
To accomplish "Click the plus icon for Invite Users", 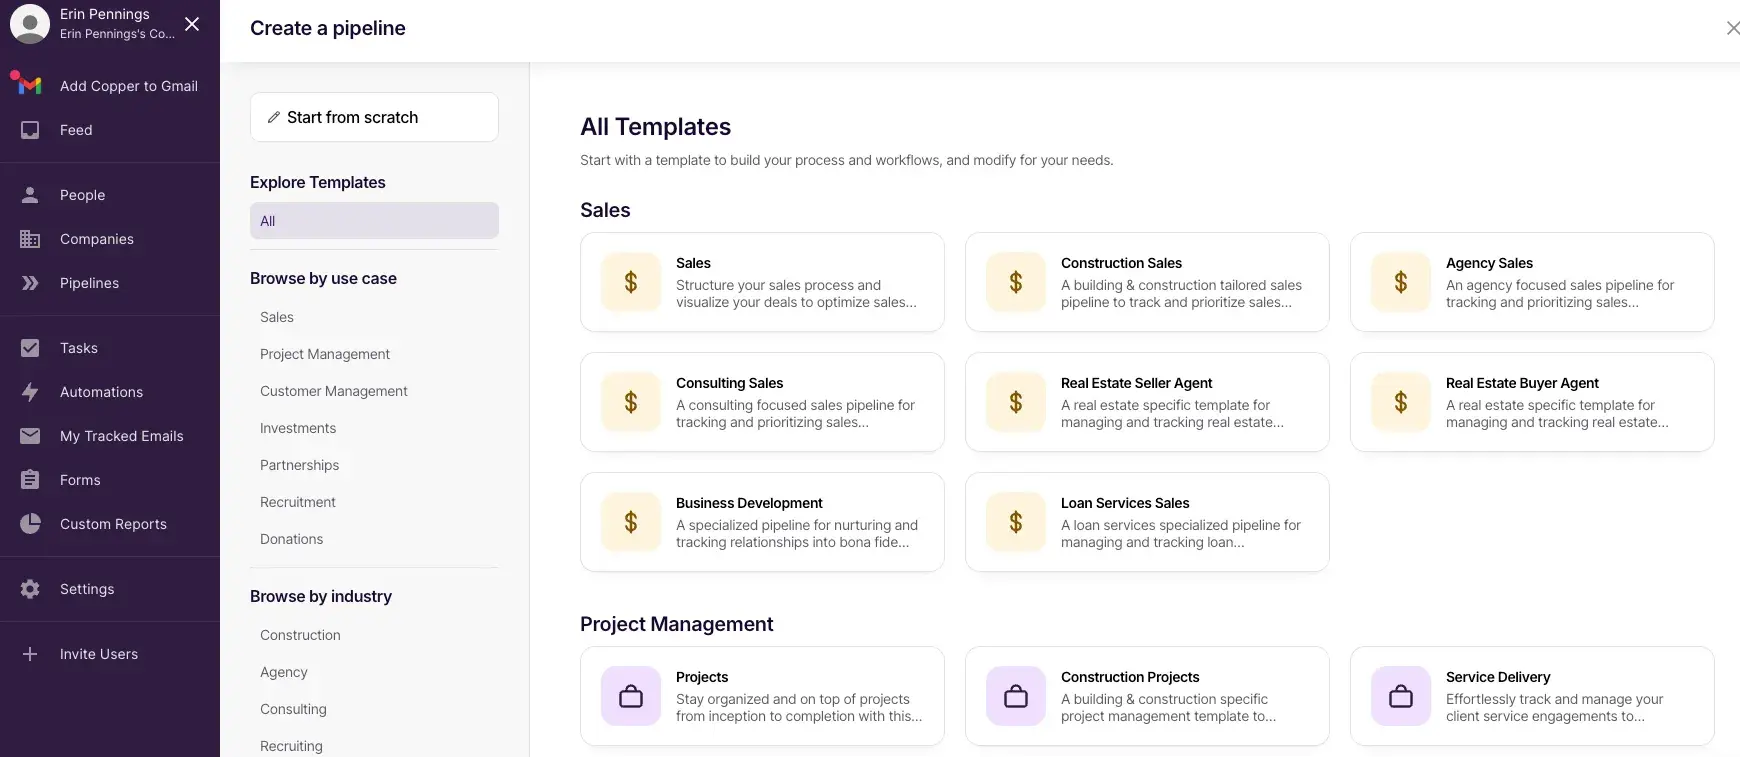I will [x=30, y=654].
